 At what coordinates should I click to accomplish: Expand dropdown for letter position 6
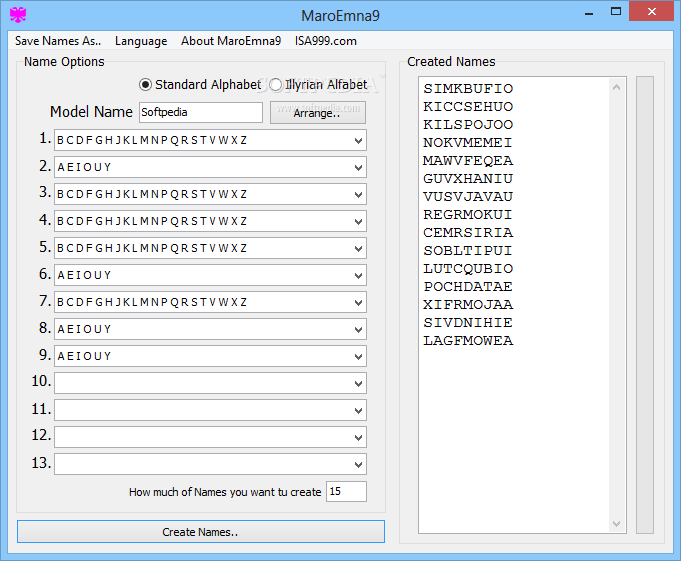[358, 275]
